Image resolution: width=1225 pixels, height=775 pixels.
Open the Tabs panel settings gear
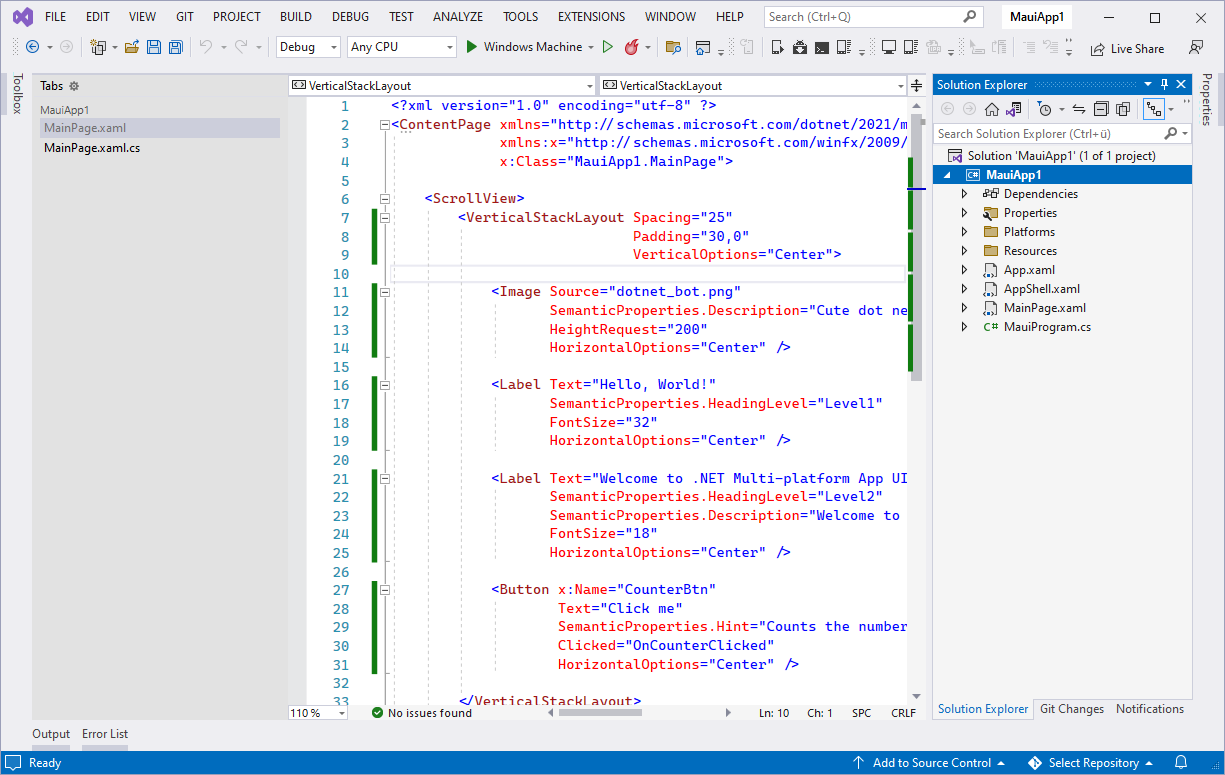tap(74, 86)
